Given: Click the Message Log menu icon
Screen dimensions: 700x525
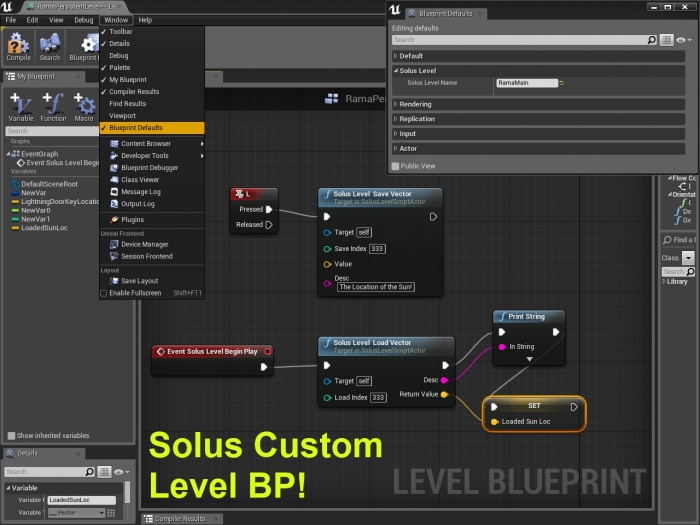Looking at the screenshot, I should pos(114,192).
